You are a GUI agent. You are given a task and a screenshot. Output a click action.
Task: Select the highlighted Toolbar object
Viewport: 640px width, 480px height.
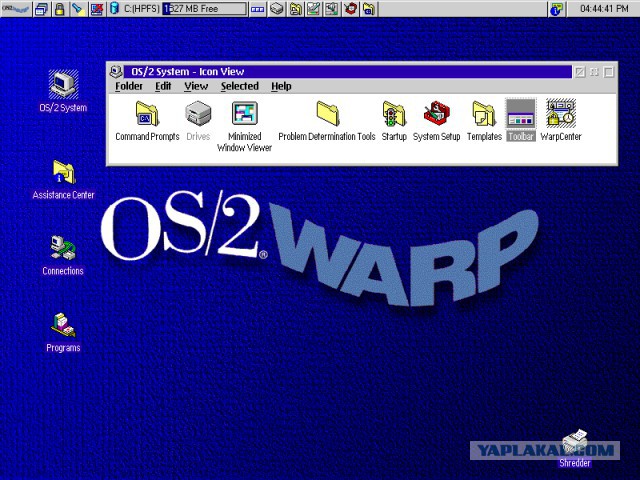click(521, 120)
